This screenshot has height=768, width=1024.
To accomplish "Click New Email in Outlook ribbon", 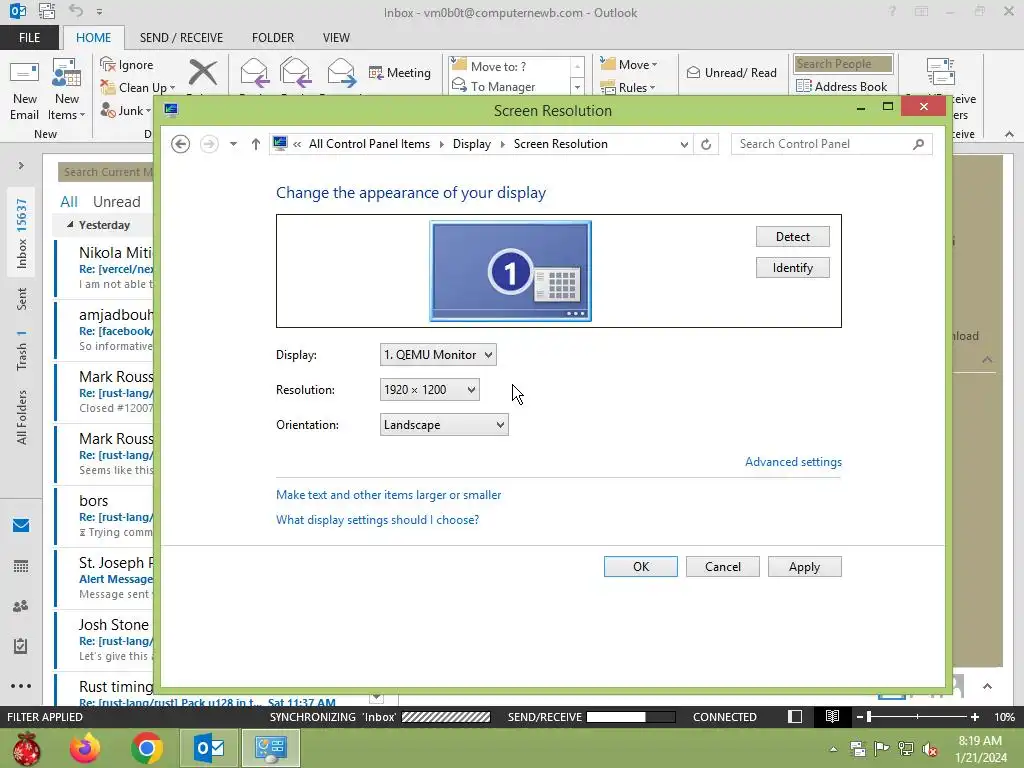I will pyautogui.click(x=25, y=89).
